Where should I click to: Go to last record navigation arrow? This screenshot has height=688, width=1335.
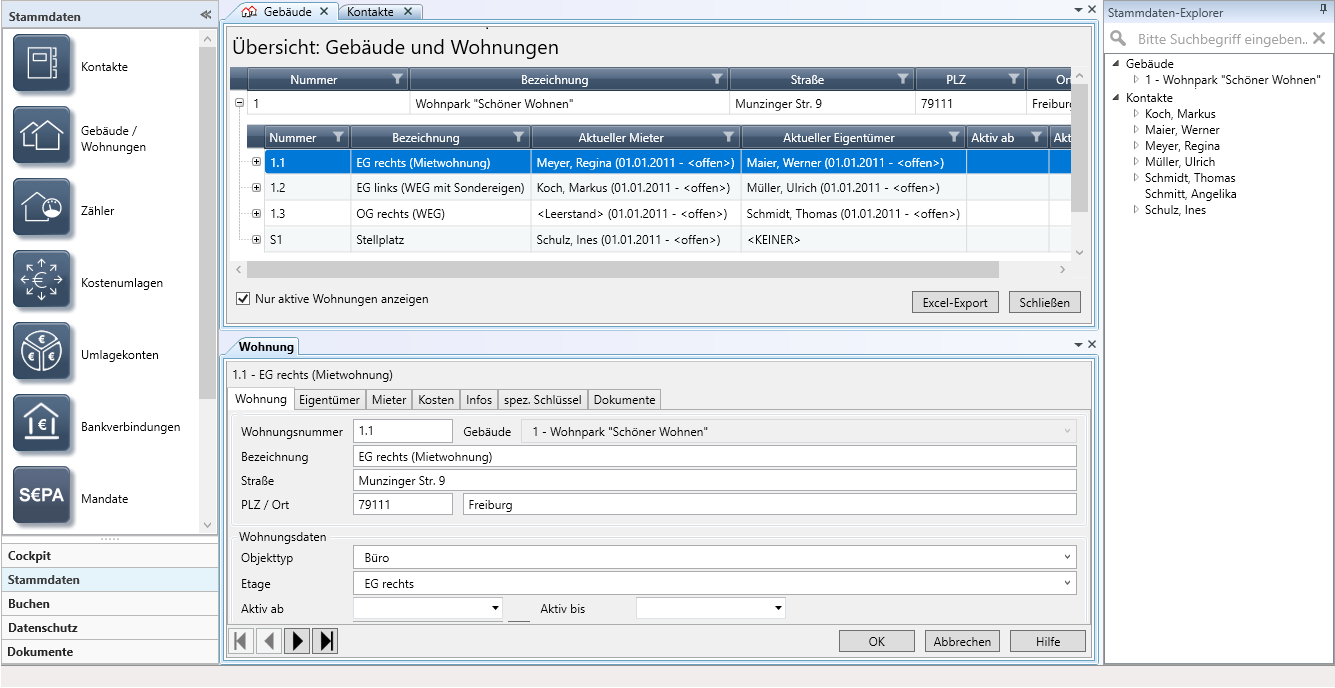point(324,641)
